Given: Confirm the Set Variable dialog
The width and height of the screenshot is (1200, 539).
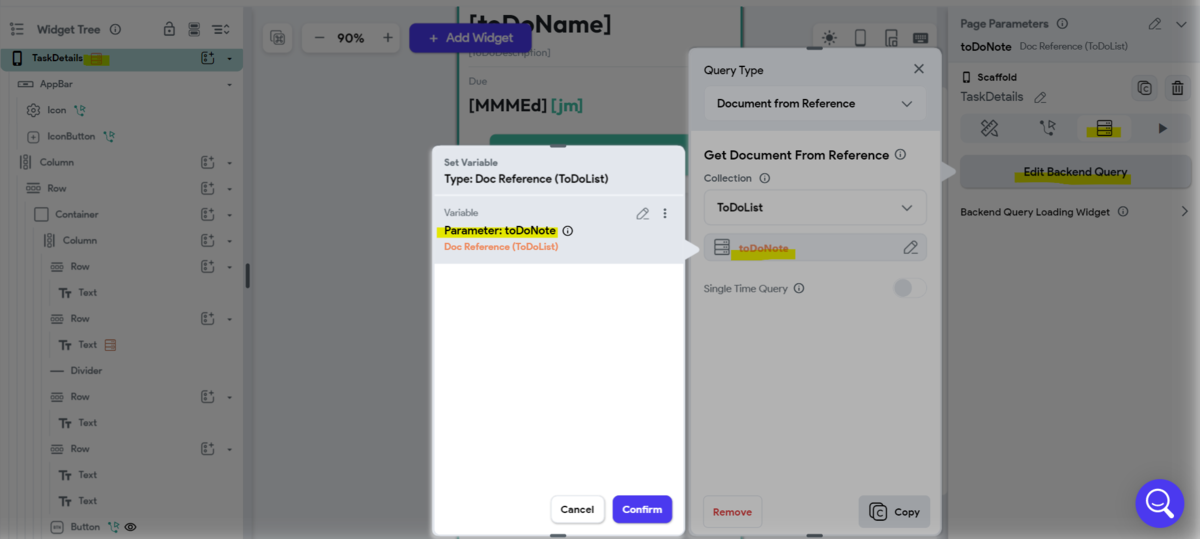Looking at the screenshot, I should (x=642, y=509).
